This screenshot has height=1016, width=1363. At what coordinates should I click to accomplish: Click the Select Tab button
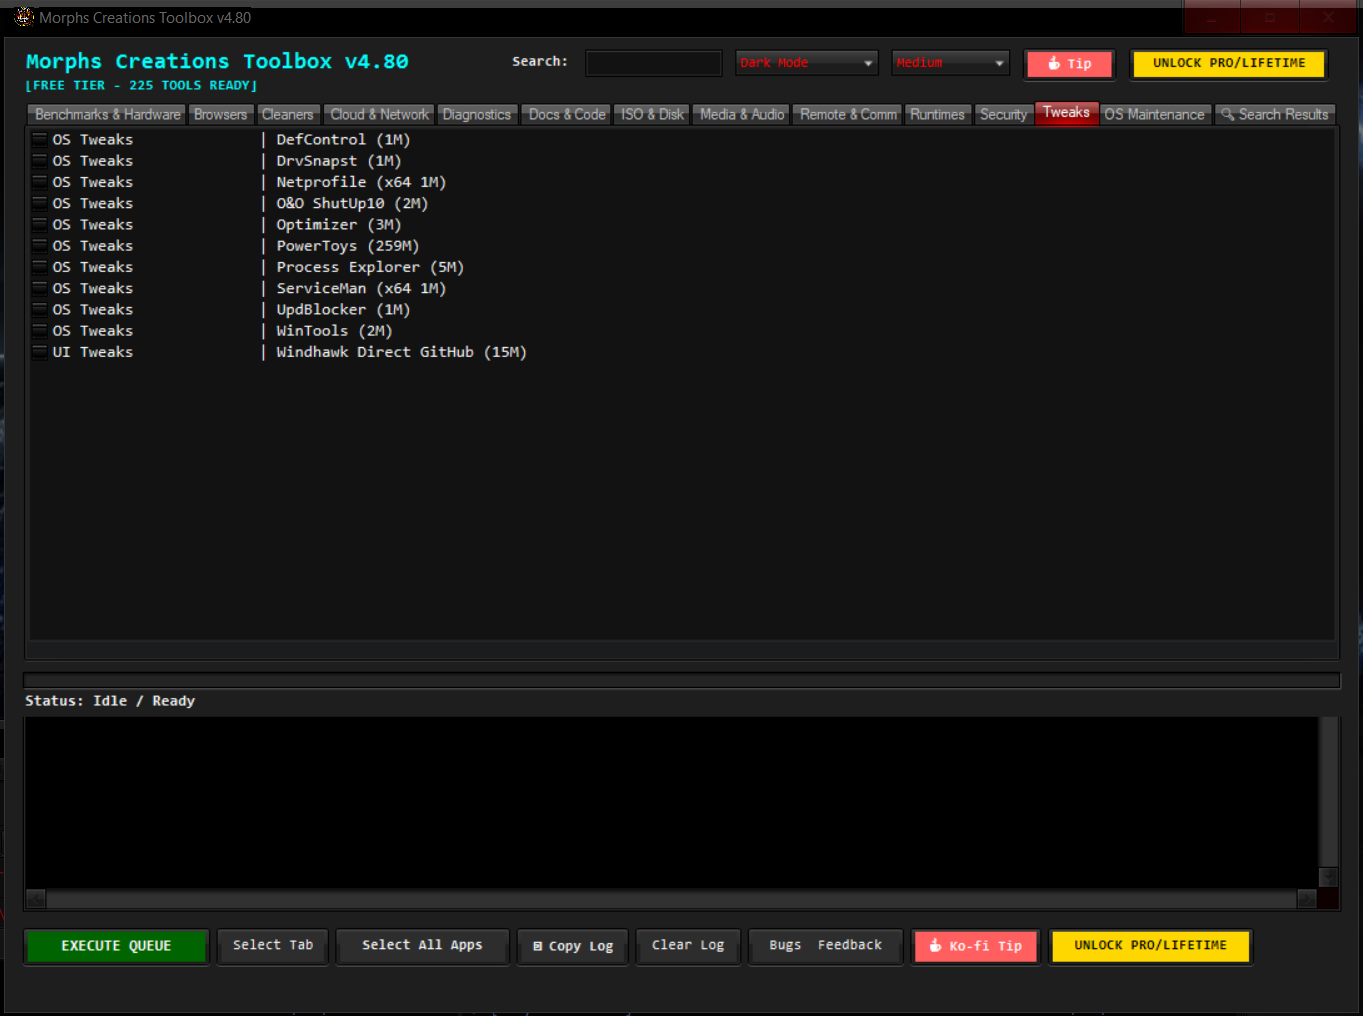273,945
